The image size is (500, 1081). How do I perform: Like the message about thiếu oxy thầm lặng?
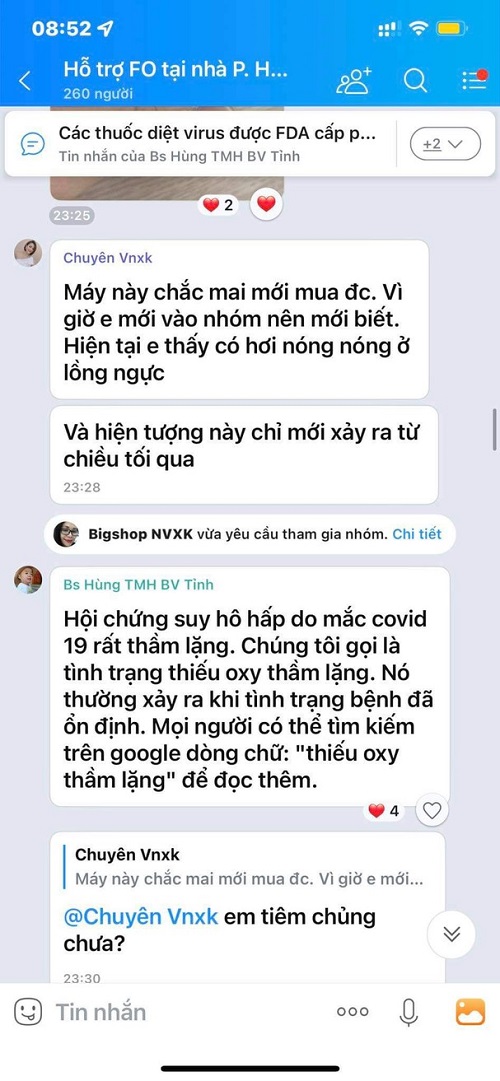pyautogui.click(x=432, y=811)
